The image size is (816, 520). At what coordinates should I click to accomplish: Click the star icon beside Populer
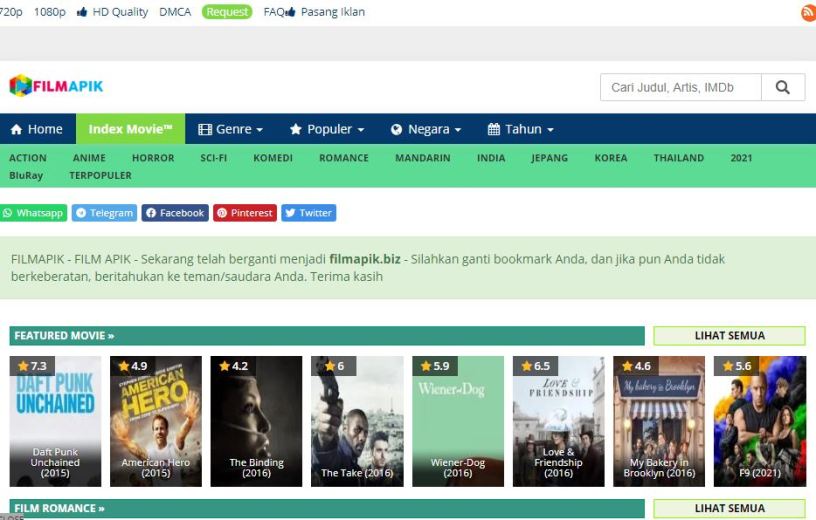[296, 129]
